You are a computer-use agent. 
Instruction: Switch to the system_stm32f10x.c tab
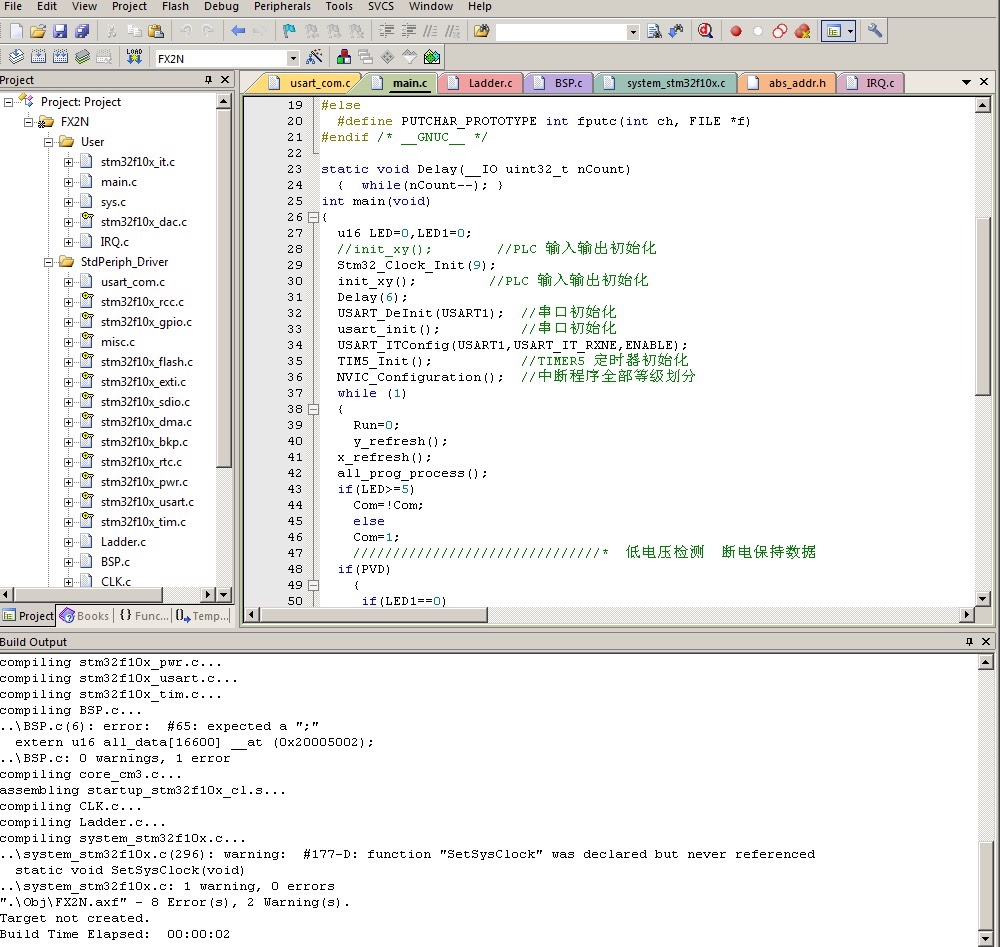point(666,83)
